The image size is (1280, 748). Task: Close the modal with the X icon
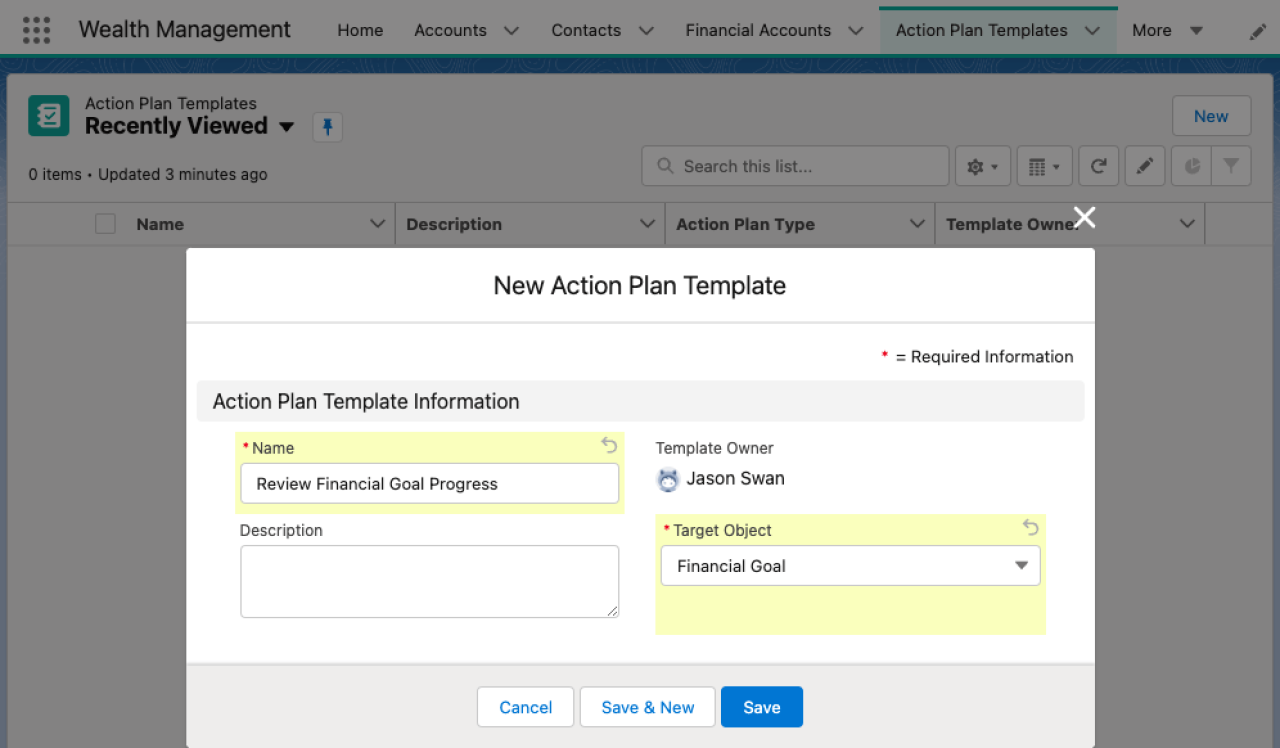[1084, 217]
